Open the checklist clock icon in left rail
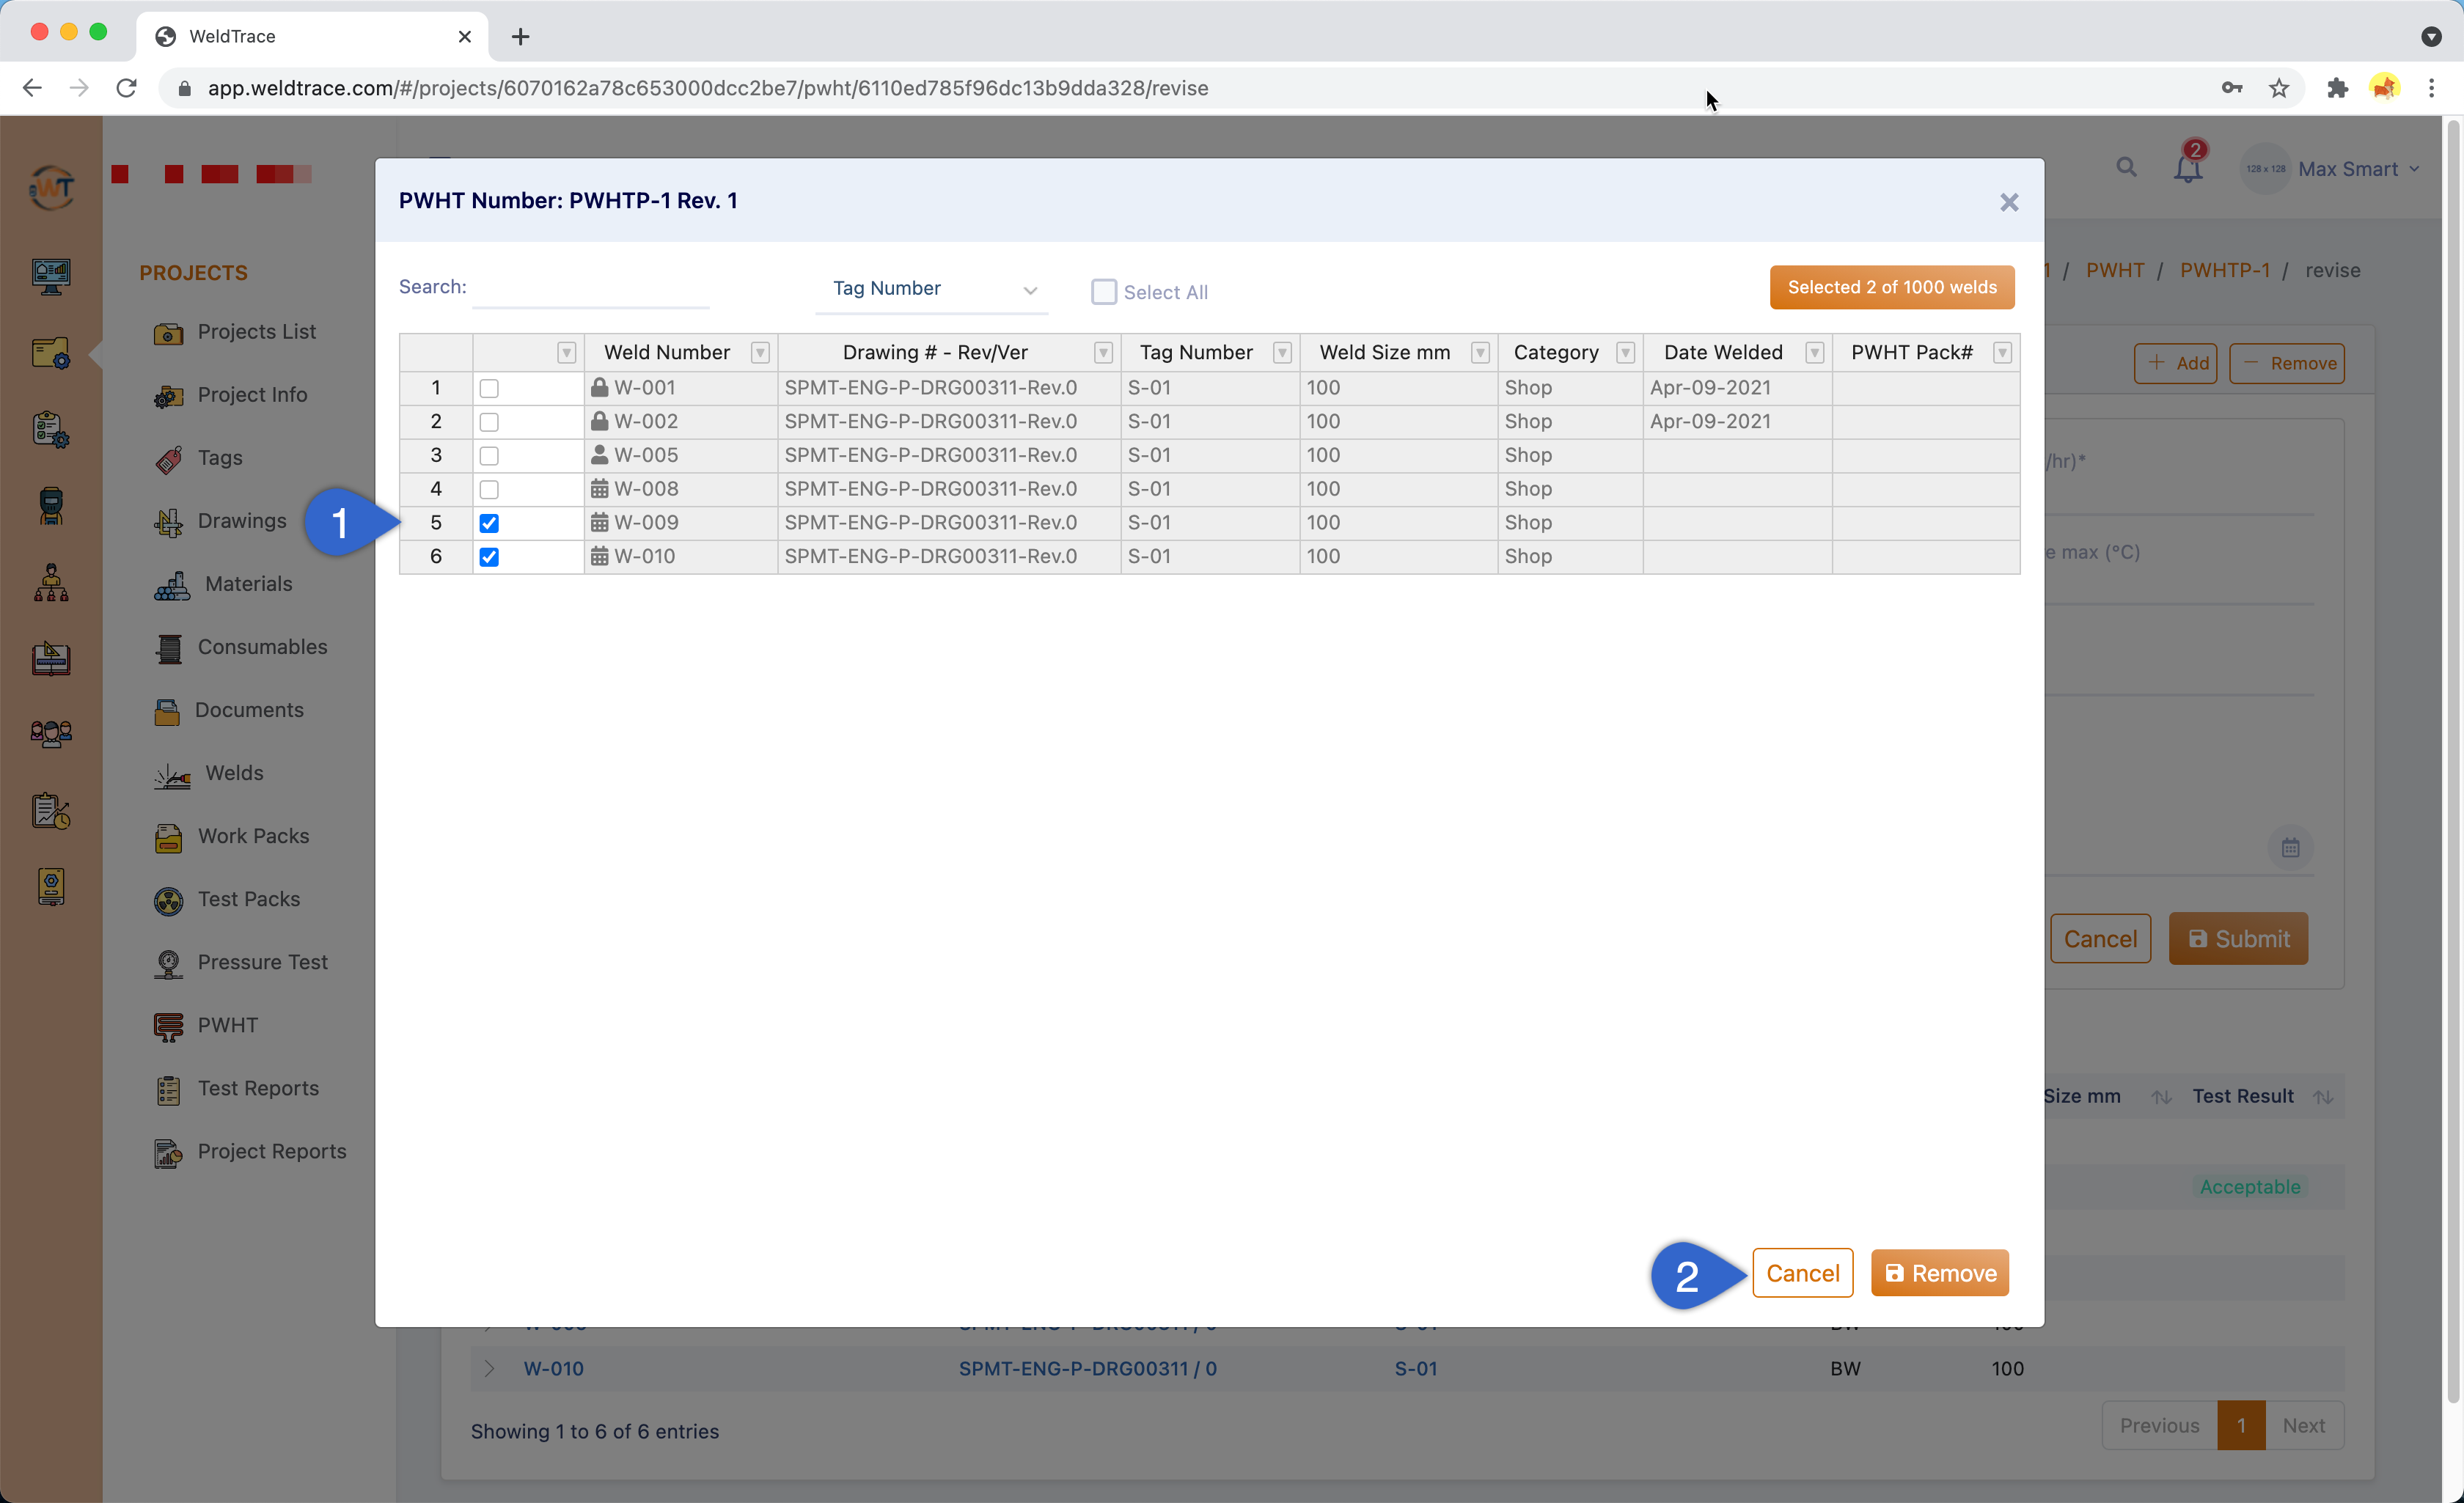Viewport: 2464px width, 1503px height. [51, 811]
